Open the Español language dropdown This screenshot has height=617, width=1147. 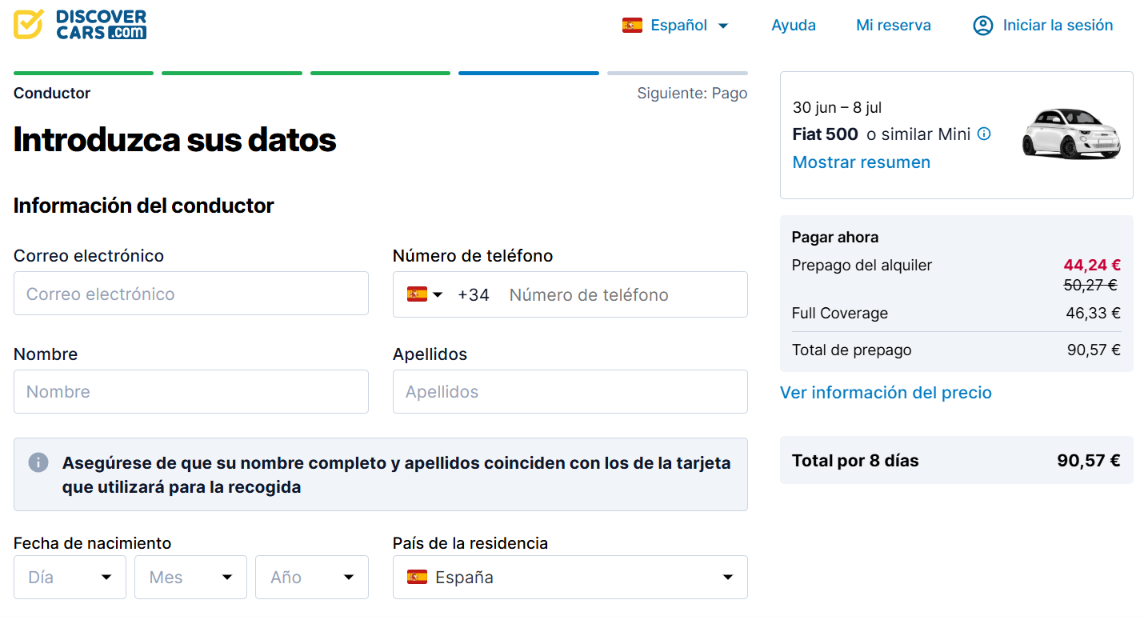pos(675,26)
